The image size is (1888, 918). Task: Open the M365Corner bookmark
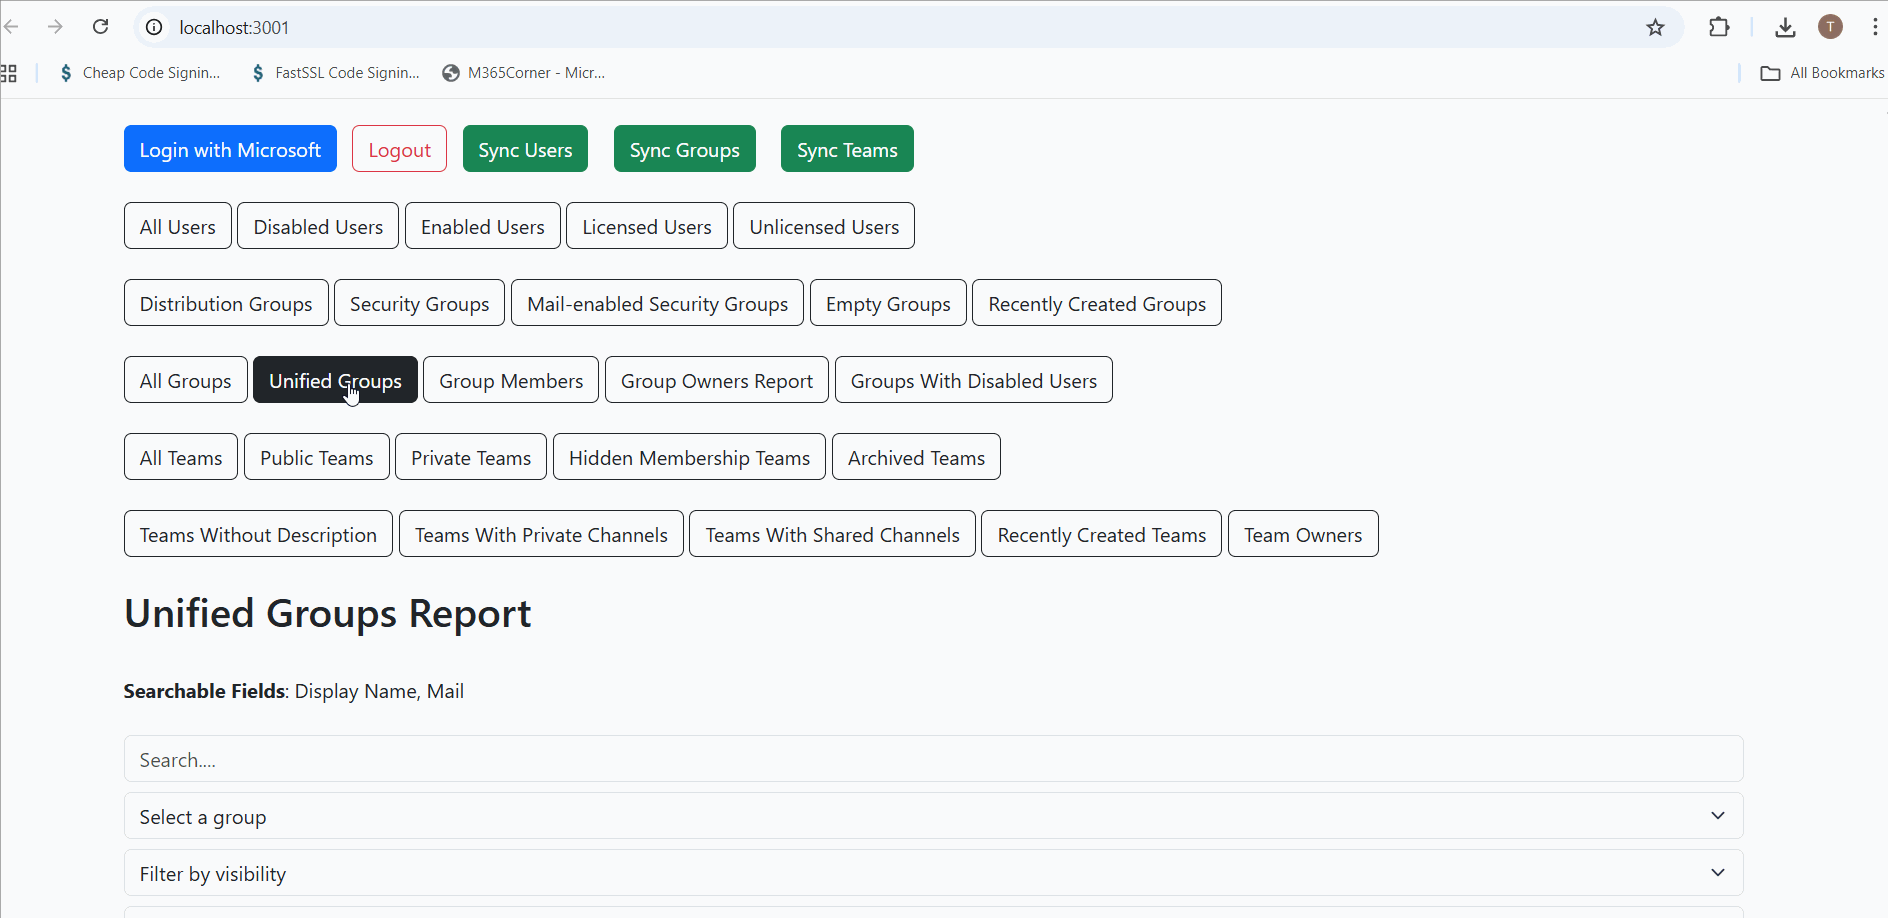pyautogui.click(x=524, y=73)
